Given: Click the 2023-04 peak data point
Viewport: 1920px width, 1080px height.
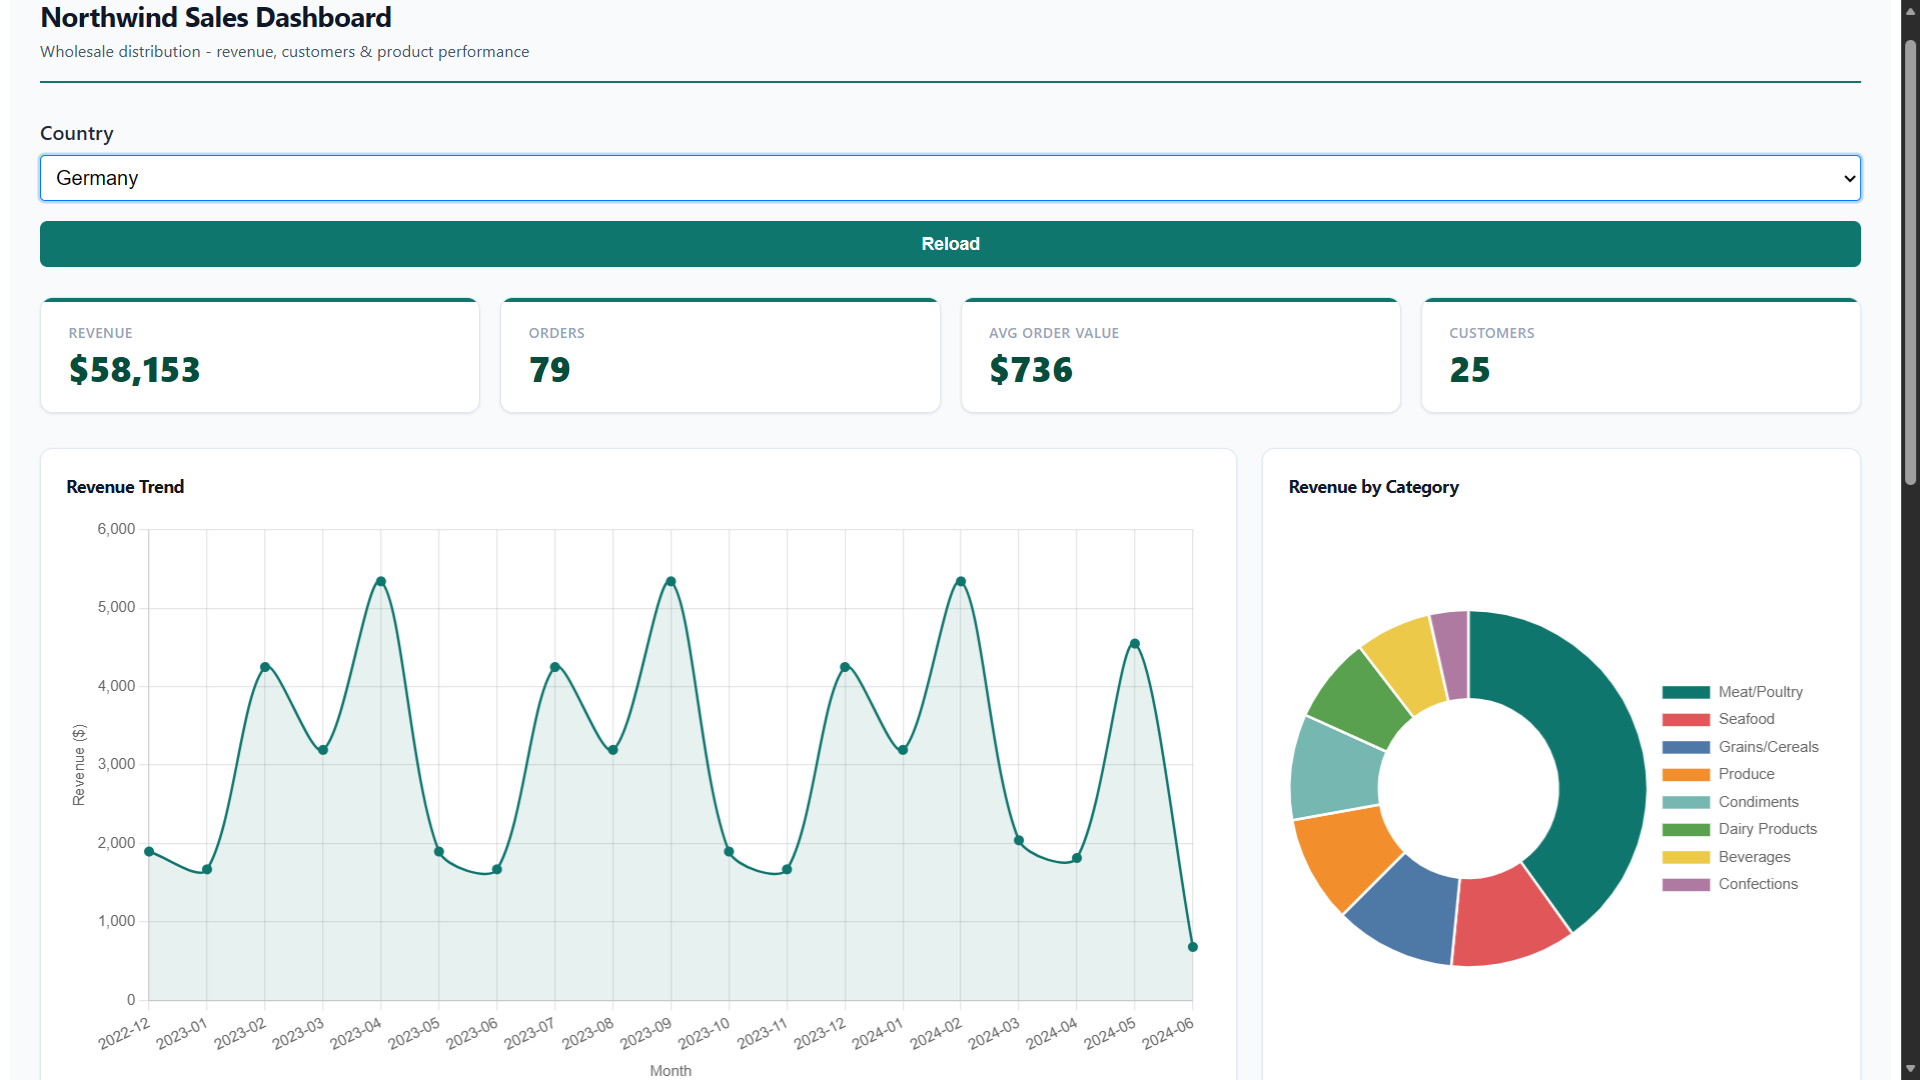Looking at the screenshot, I should coord(381,582).
